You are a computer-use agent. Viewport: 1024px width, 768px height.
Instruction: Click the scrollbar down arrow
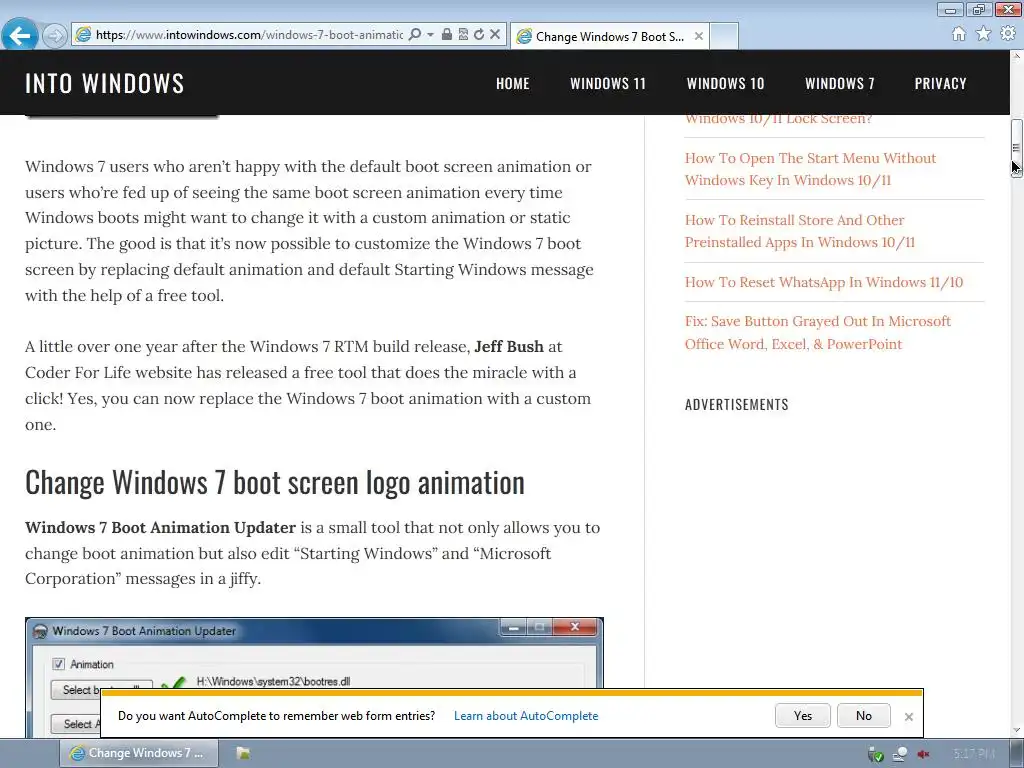[1017, 730]
